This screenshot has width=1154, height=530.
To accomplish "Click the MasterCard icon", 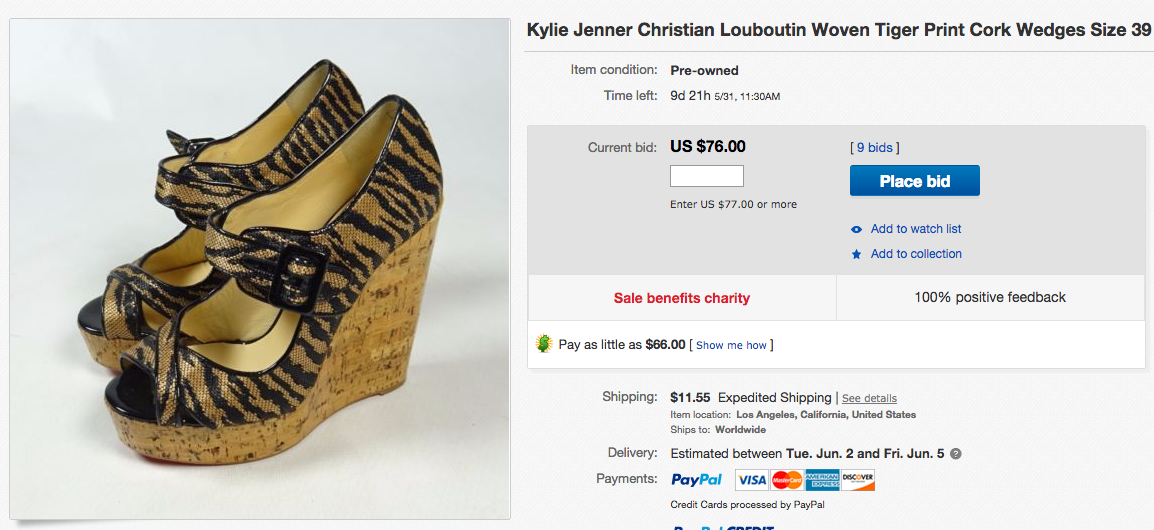I will point(787,480).
